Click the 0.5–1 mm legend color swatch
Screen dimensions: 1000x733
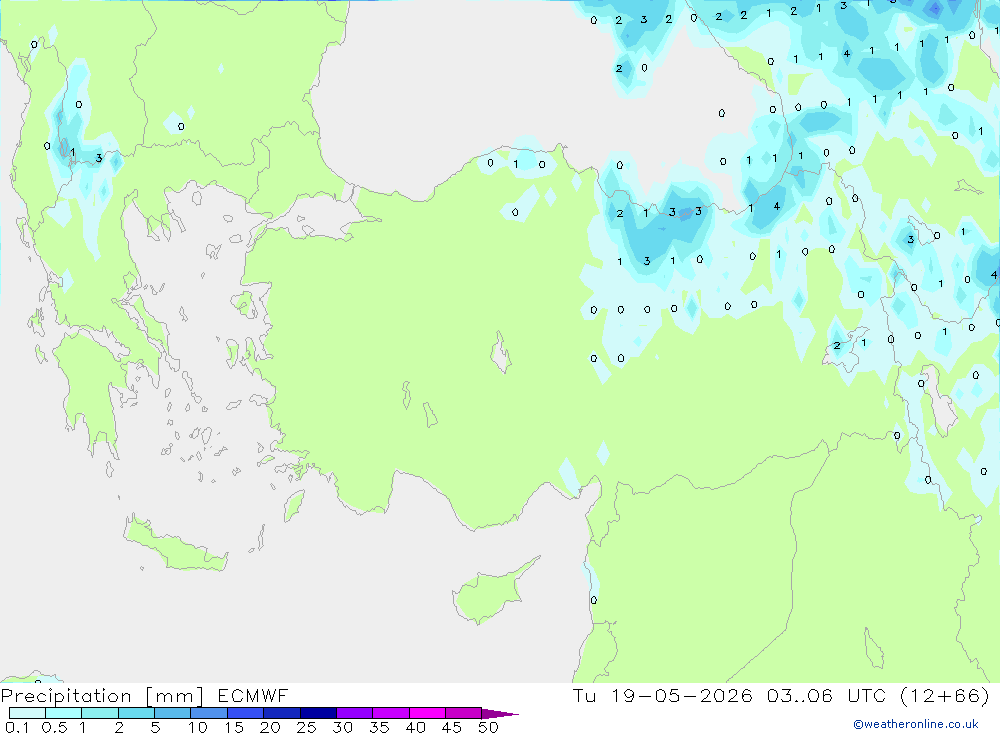click(63, 713)
